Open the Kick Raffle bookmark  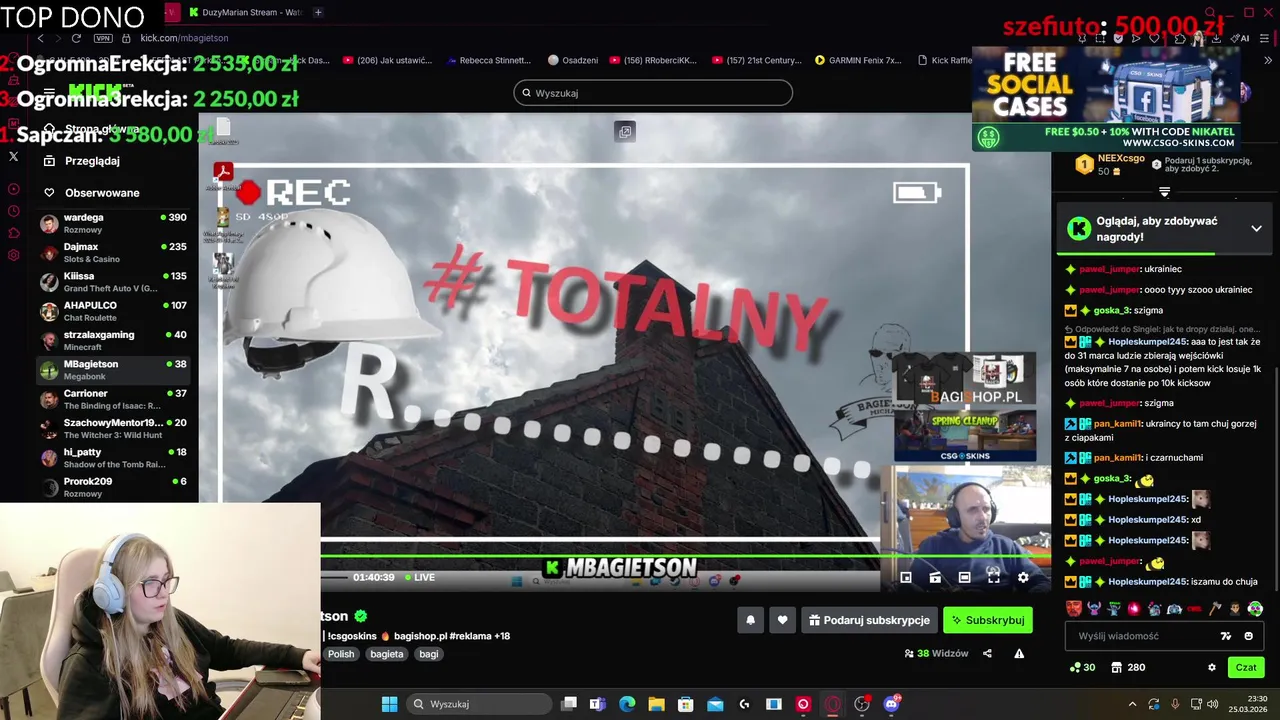(x=945, y=60)
